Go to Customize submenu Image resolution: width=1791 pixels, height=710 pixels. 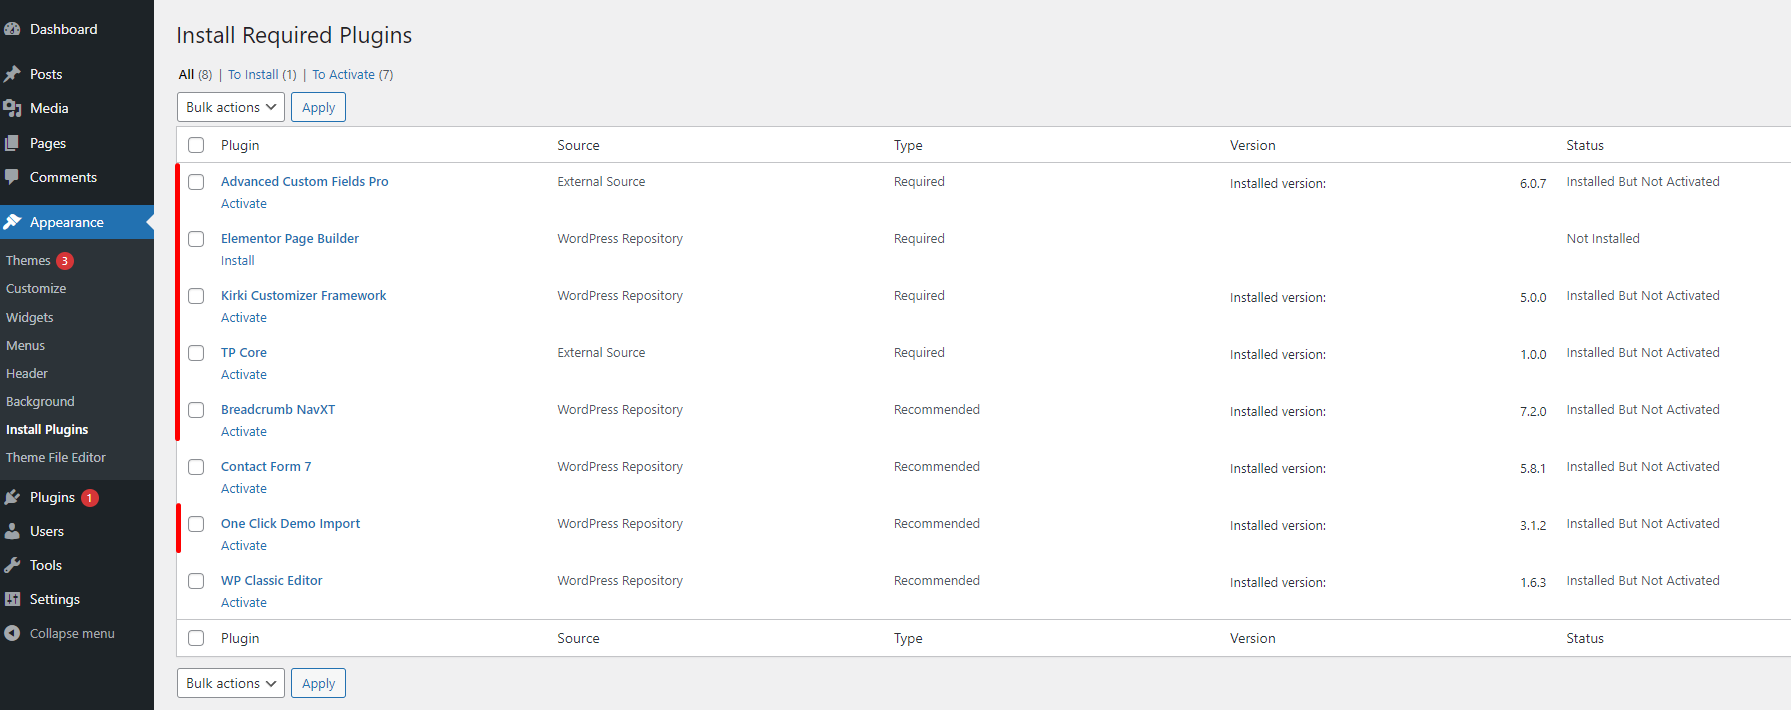pyautogui.click(x=36, y=288)
